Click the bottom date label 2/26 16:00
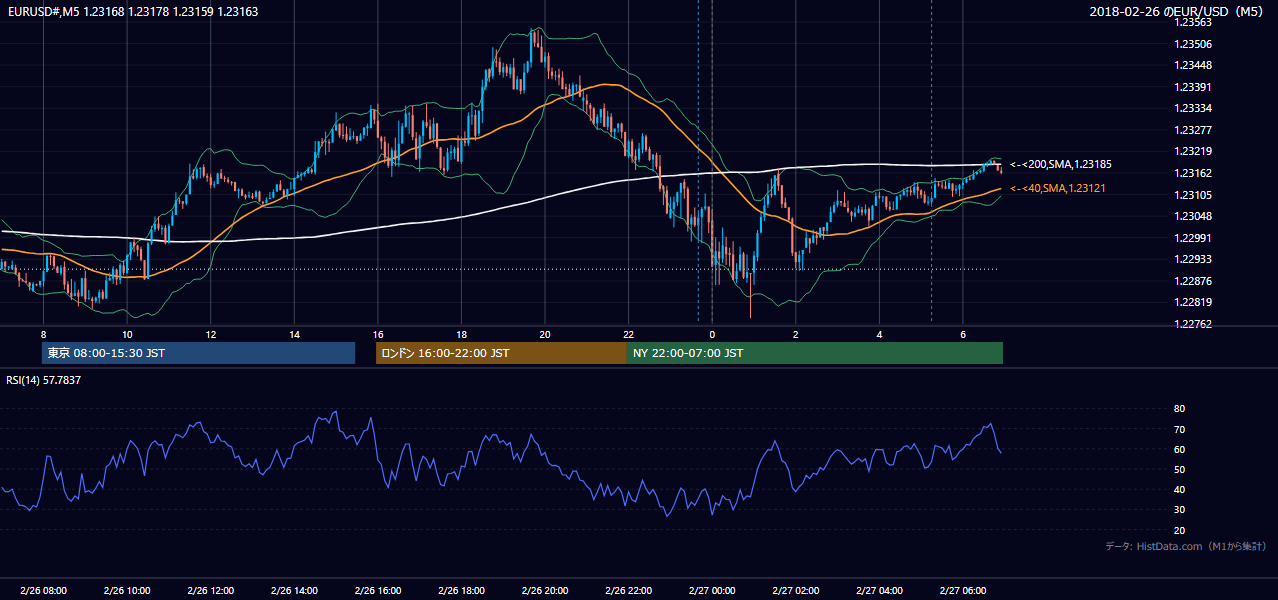The height and width of the screenshot is (600, 1278). point(377,591)
